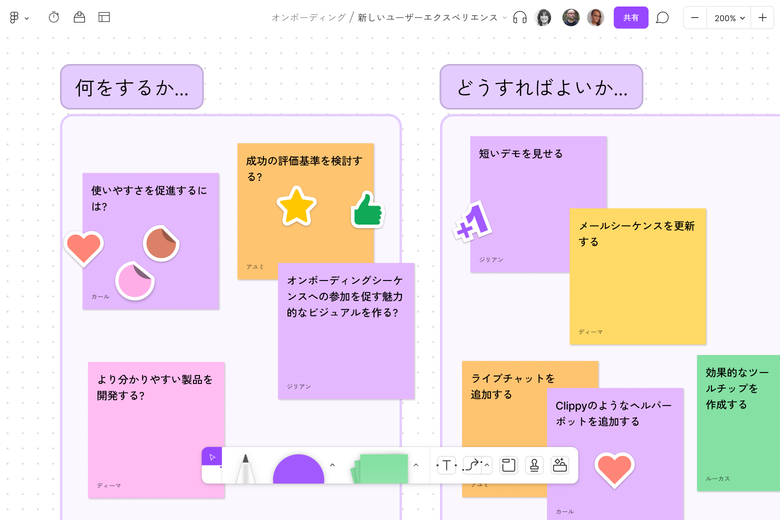Select the bearded collaborator avatar

pos(571,17)
